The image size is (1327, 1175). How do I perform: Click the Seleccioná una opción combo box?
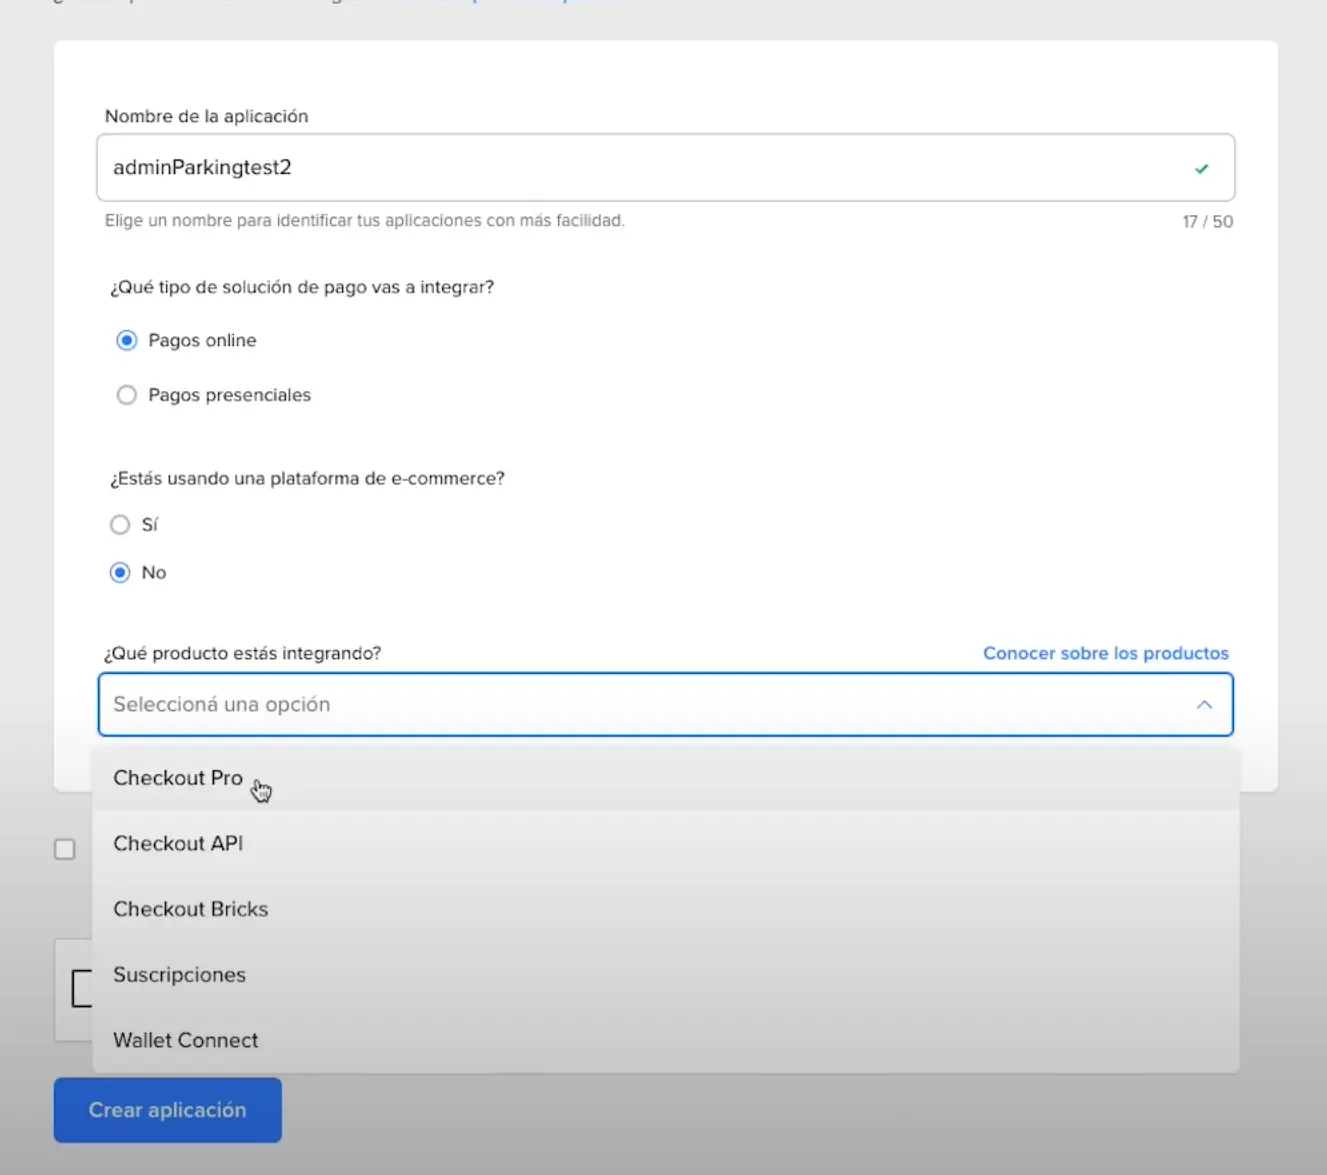[640, 705]
